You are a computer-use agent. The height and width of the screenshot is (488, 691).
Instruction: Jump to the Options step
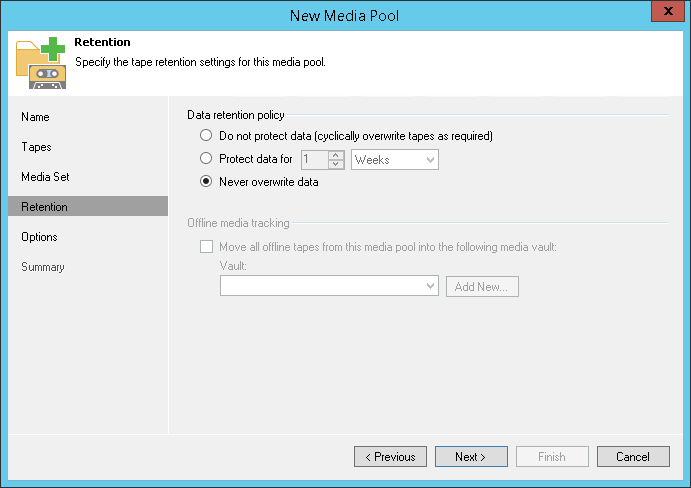[40, 237]
